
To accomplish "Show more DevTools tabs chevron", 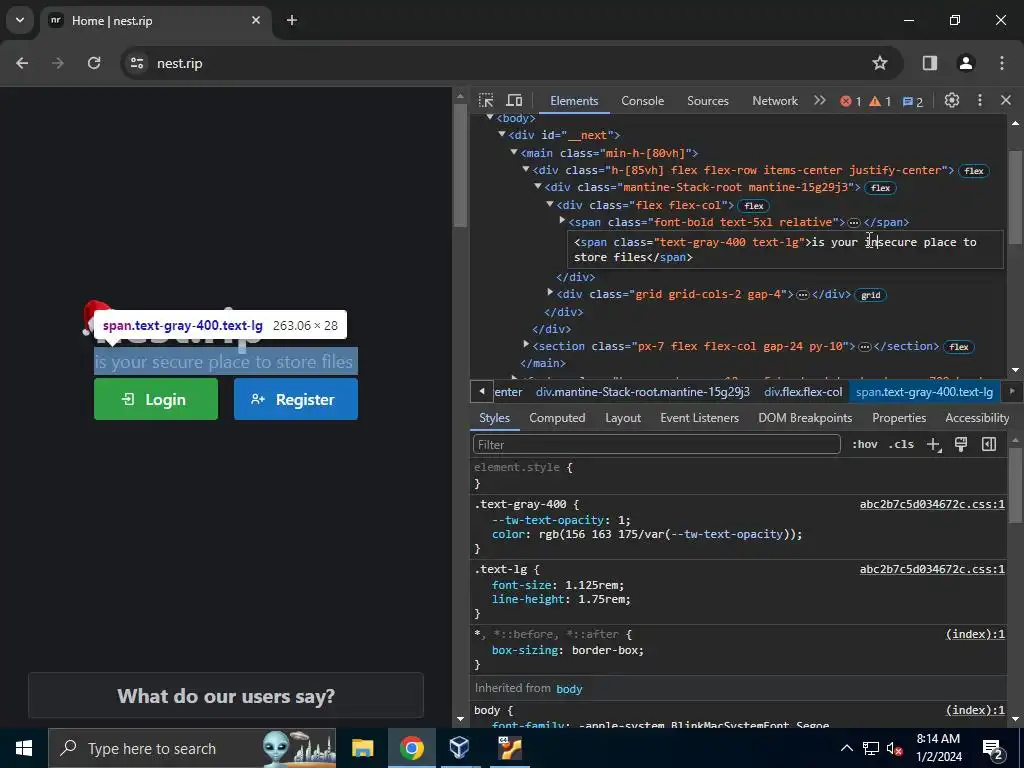I will 820,101.
